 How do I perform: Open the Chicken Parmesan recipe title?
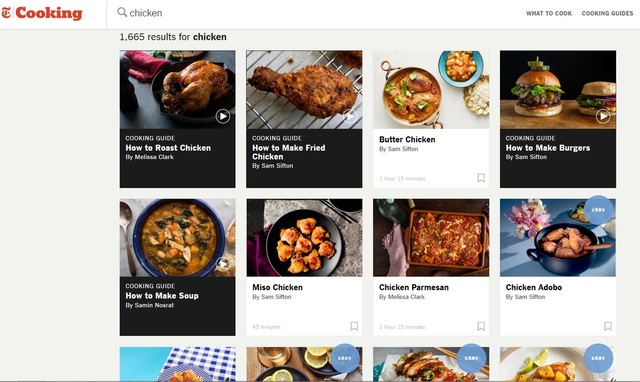[413, 287]
